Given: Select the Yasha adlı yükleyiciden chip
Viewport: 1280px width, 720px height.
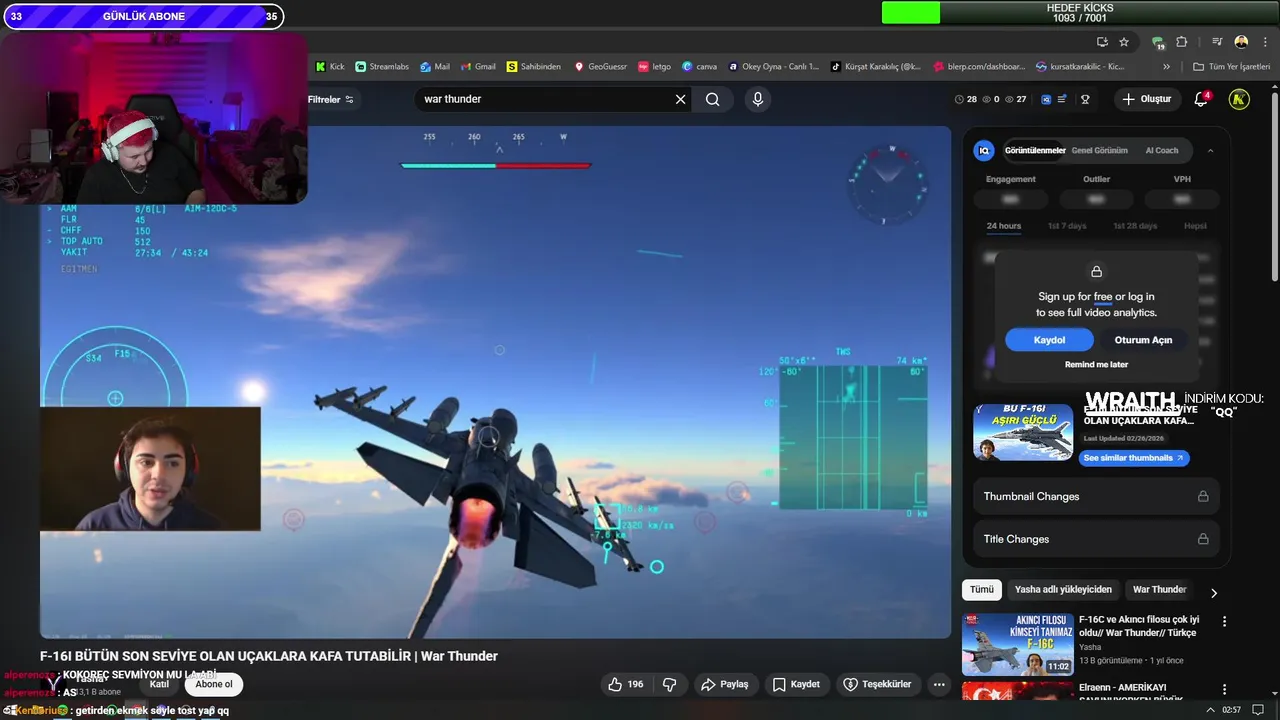Looking at the screenshot, I should click(x=1063, y=590).
